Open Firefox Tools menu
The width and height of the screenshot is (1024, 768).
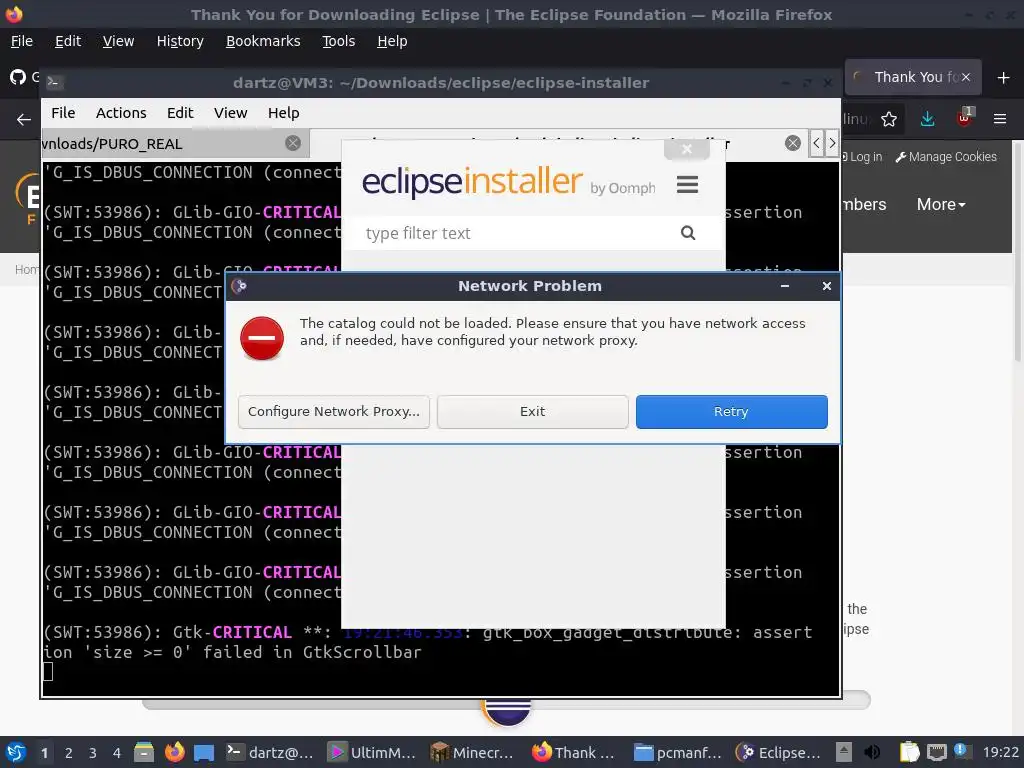tap(338, 41)
